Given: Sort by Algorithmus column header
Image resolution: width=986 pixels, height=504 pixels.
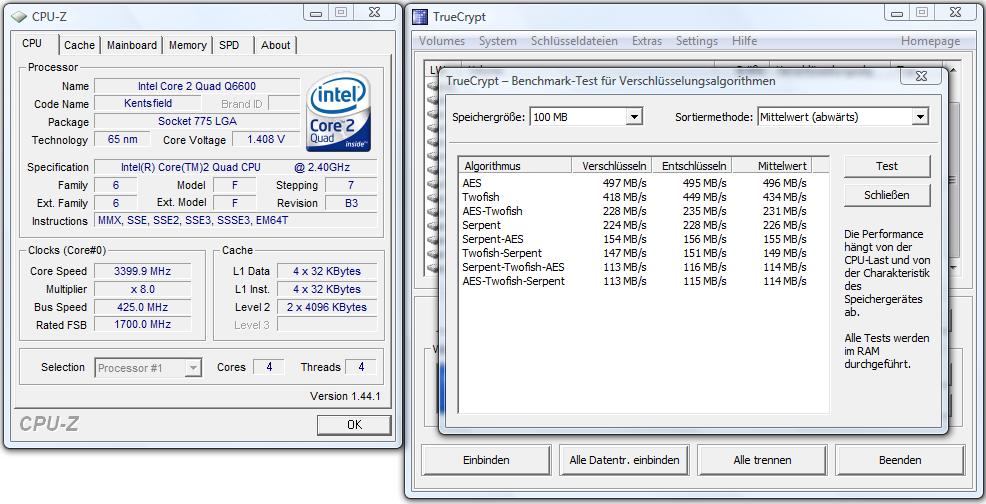Looking at the screenshot, I should click(515, 165).
